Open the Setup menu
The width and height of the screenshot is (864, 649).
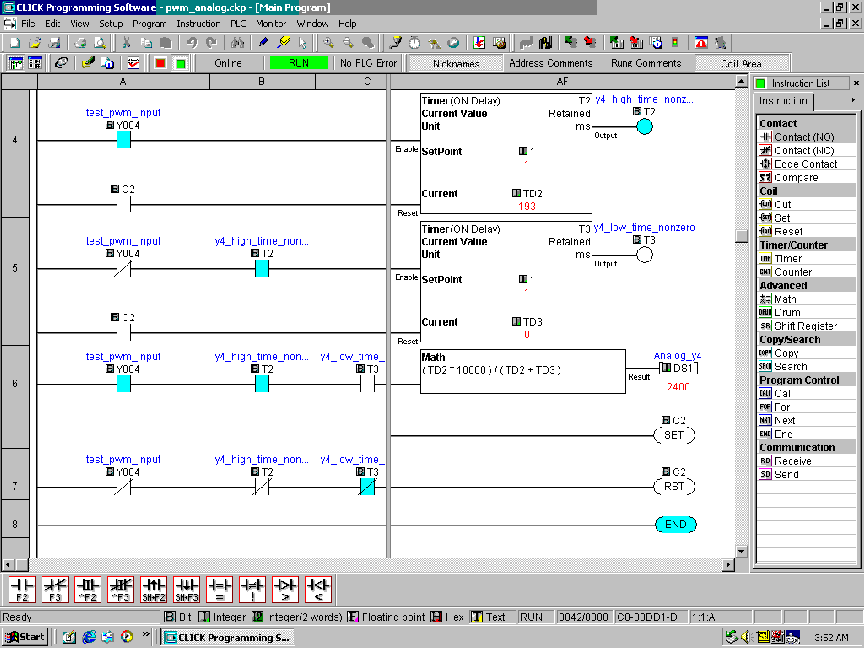tap(111, 24)
